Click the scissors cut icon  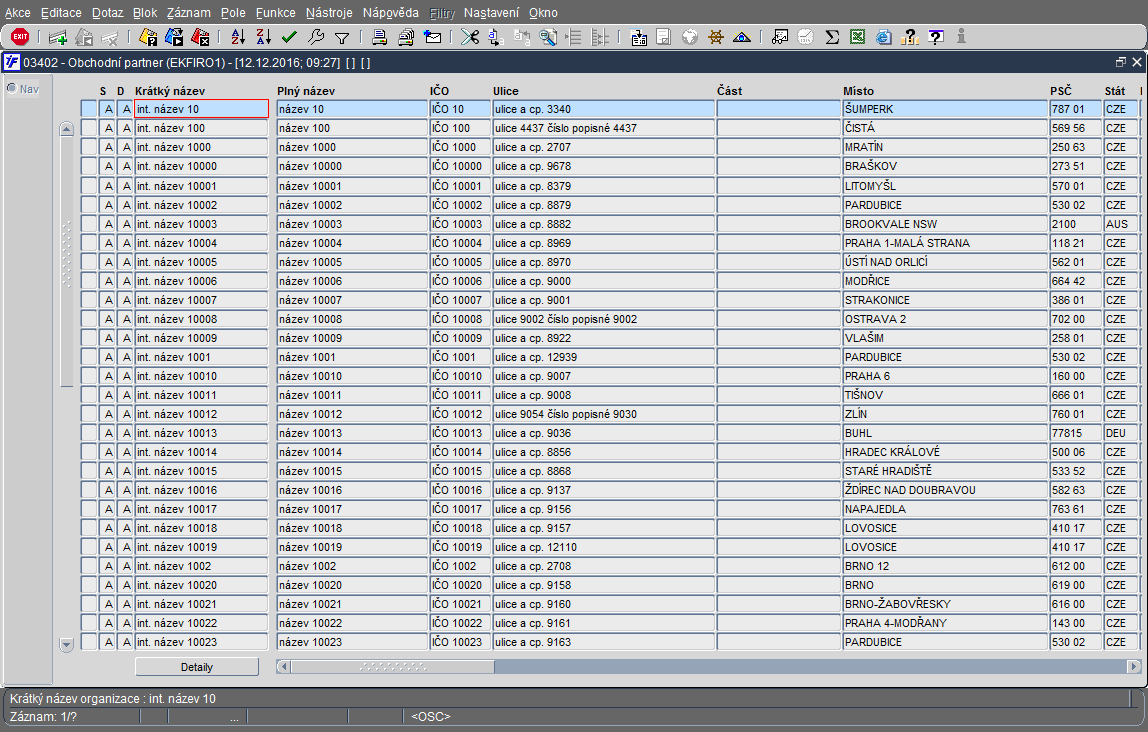[x=469, y=37]
